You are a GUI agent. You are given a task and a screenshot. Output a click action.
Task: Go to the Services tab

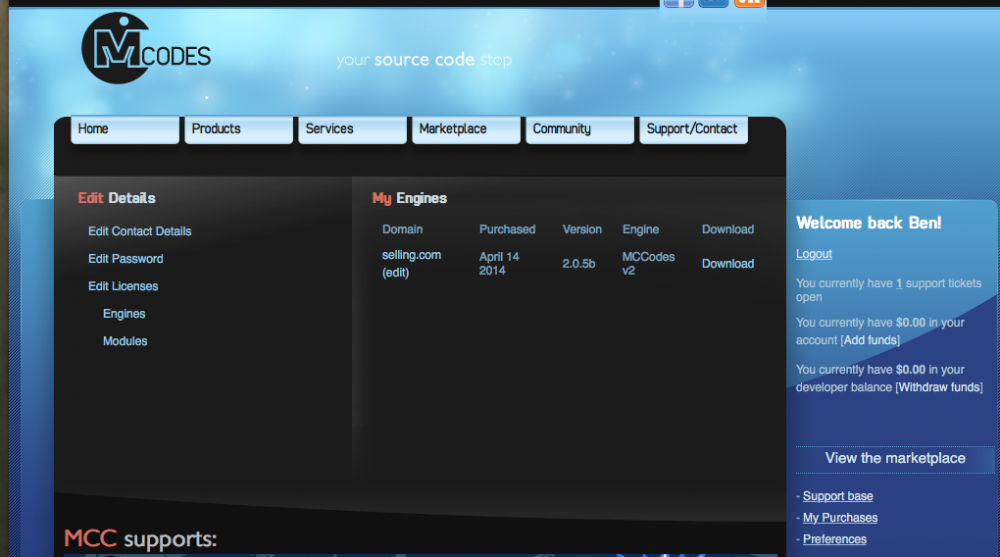coord(352,130)
